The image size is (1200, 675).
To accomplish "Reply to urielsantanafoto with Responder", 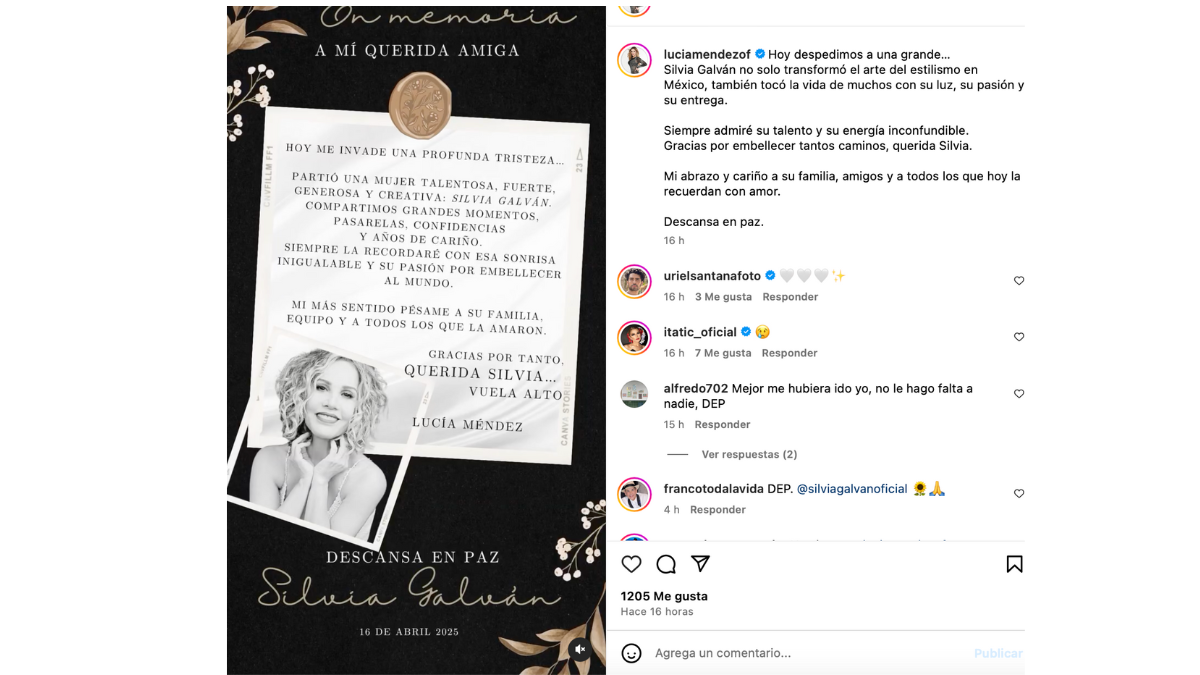I will pyautogui.click(x=790, y=297).
